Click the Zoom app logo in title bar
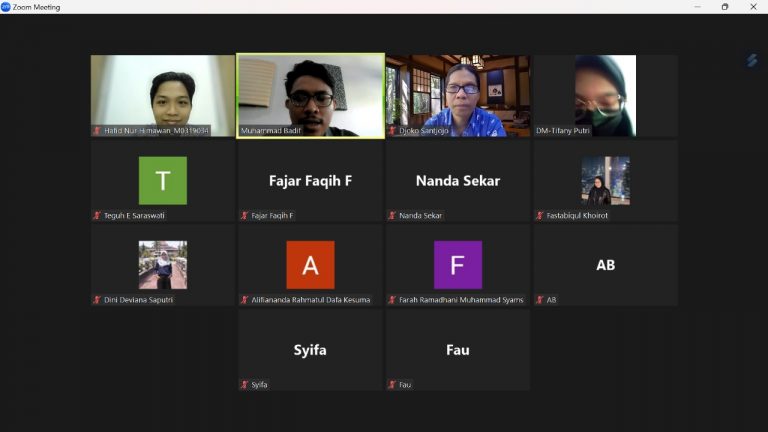The image size is (768, 432). pos(5,6)
